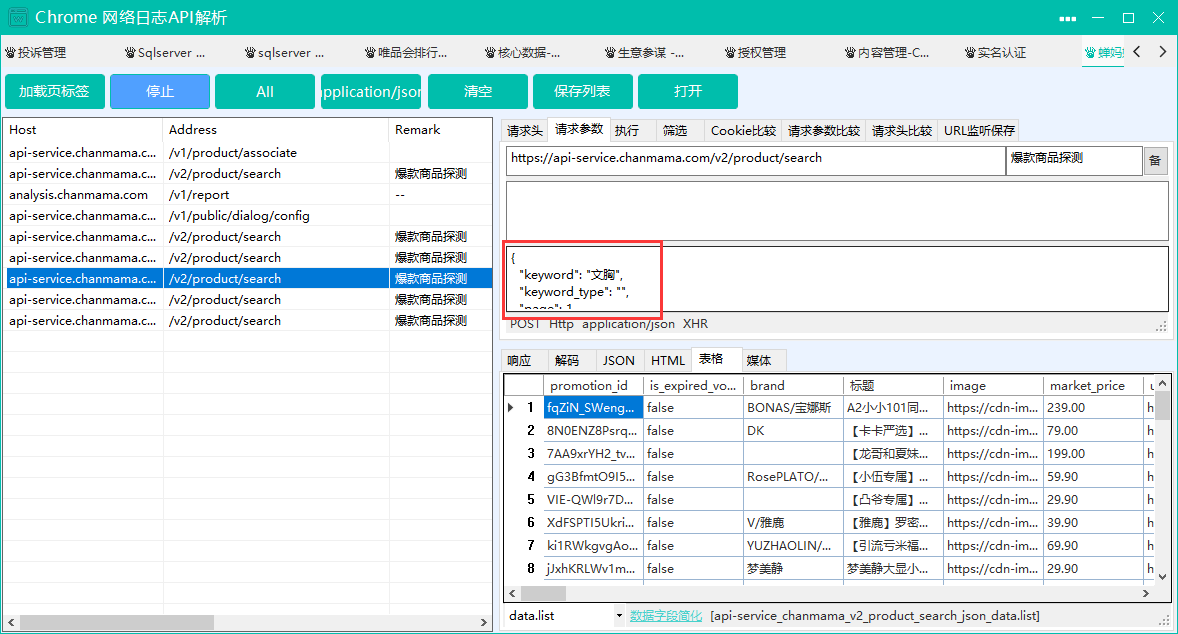Click the row 1 selector arrow
The height and width of the screenshot is (634, 1178).
coord(512,408)
